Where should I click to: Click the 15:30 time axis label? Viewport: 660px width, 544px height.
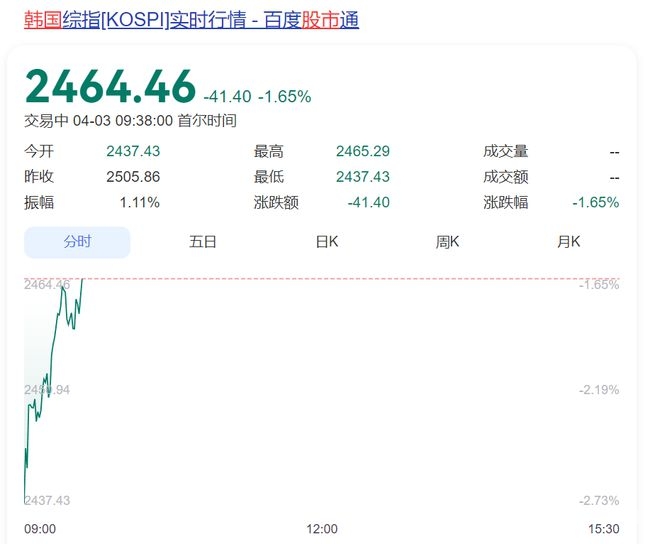pyautogui.click(x=604, y=529)
